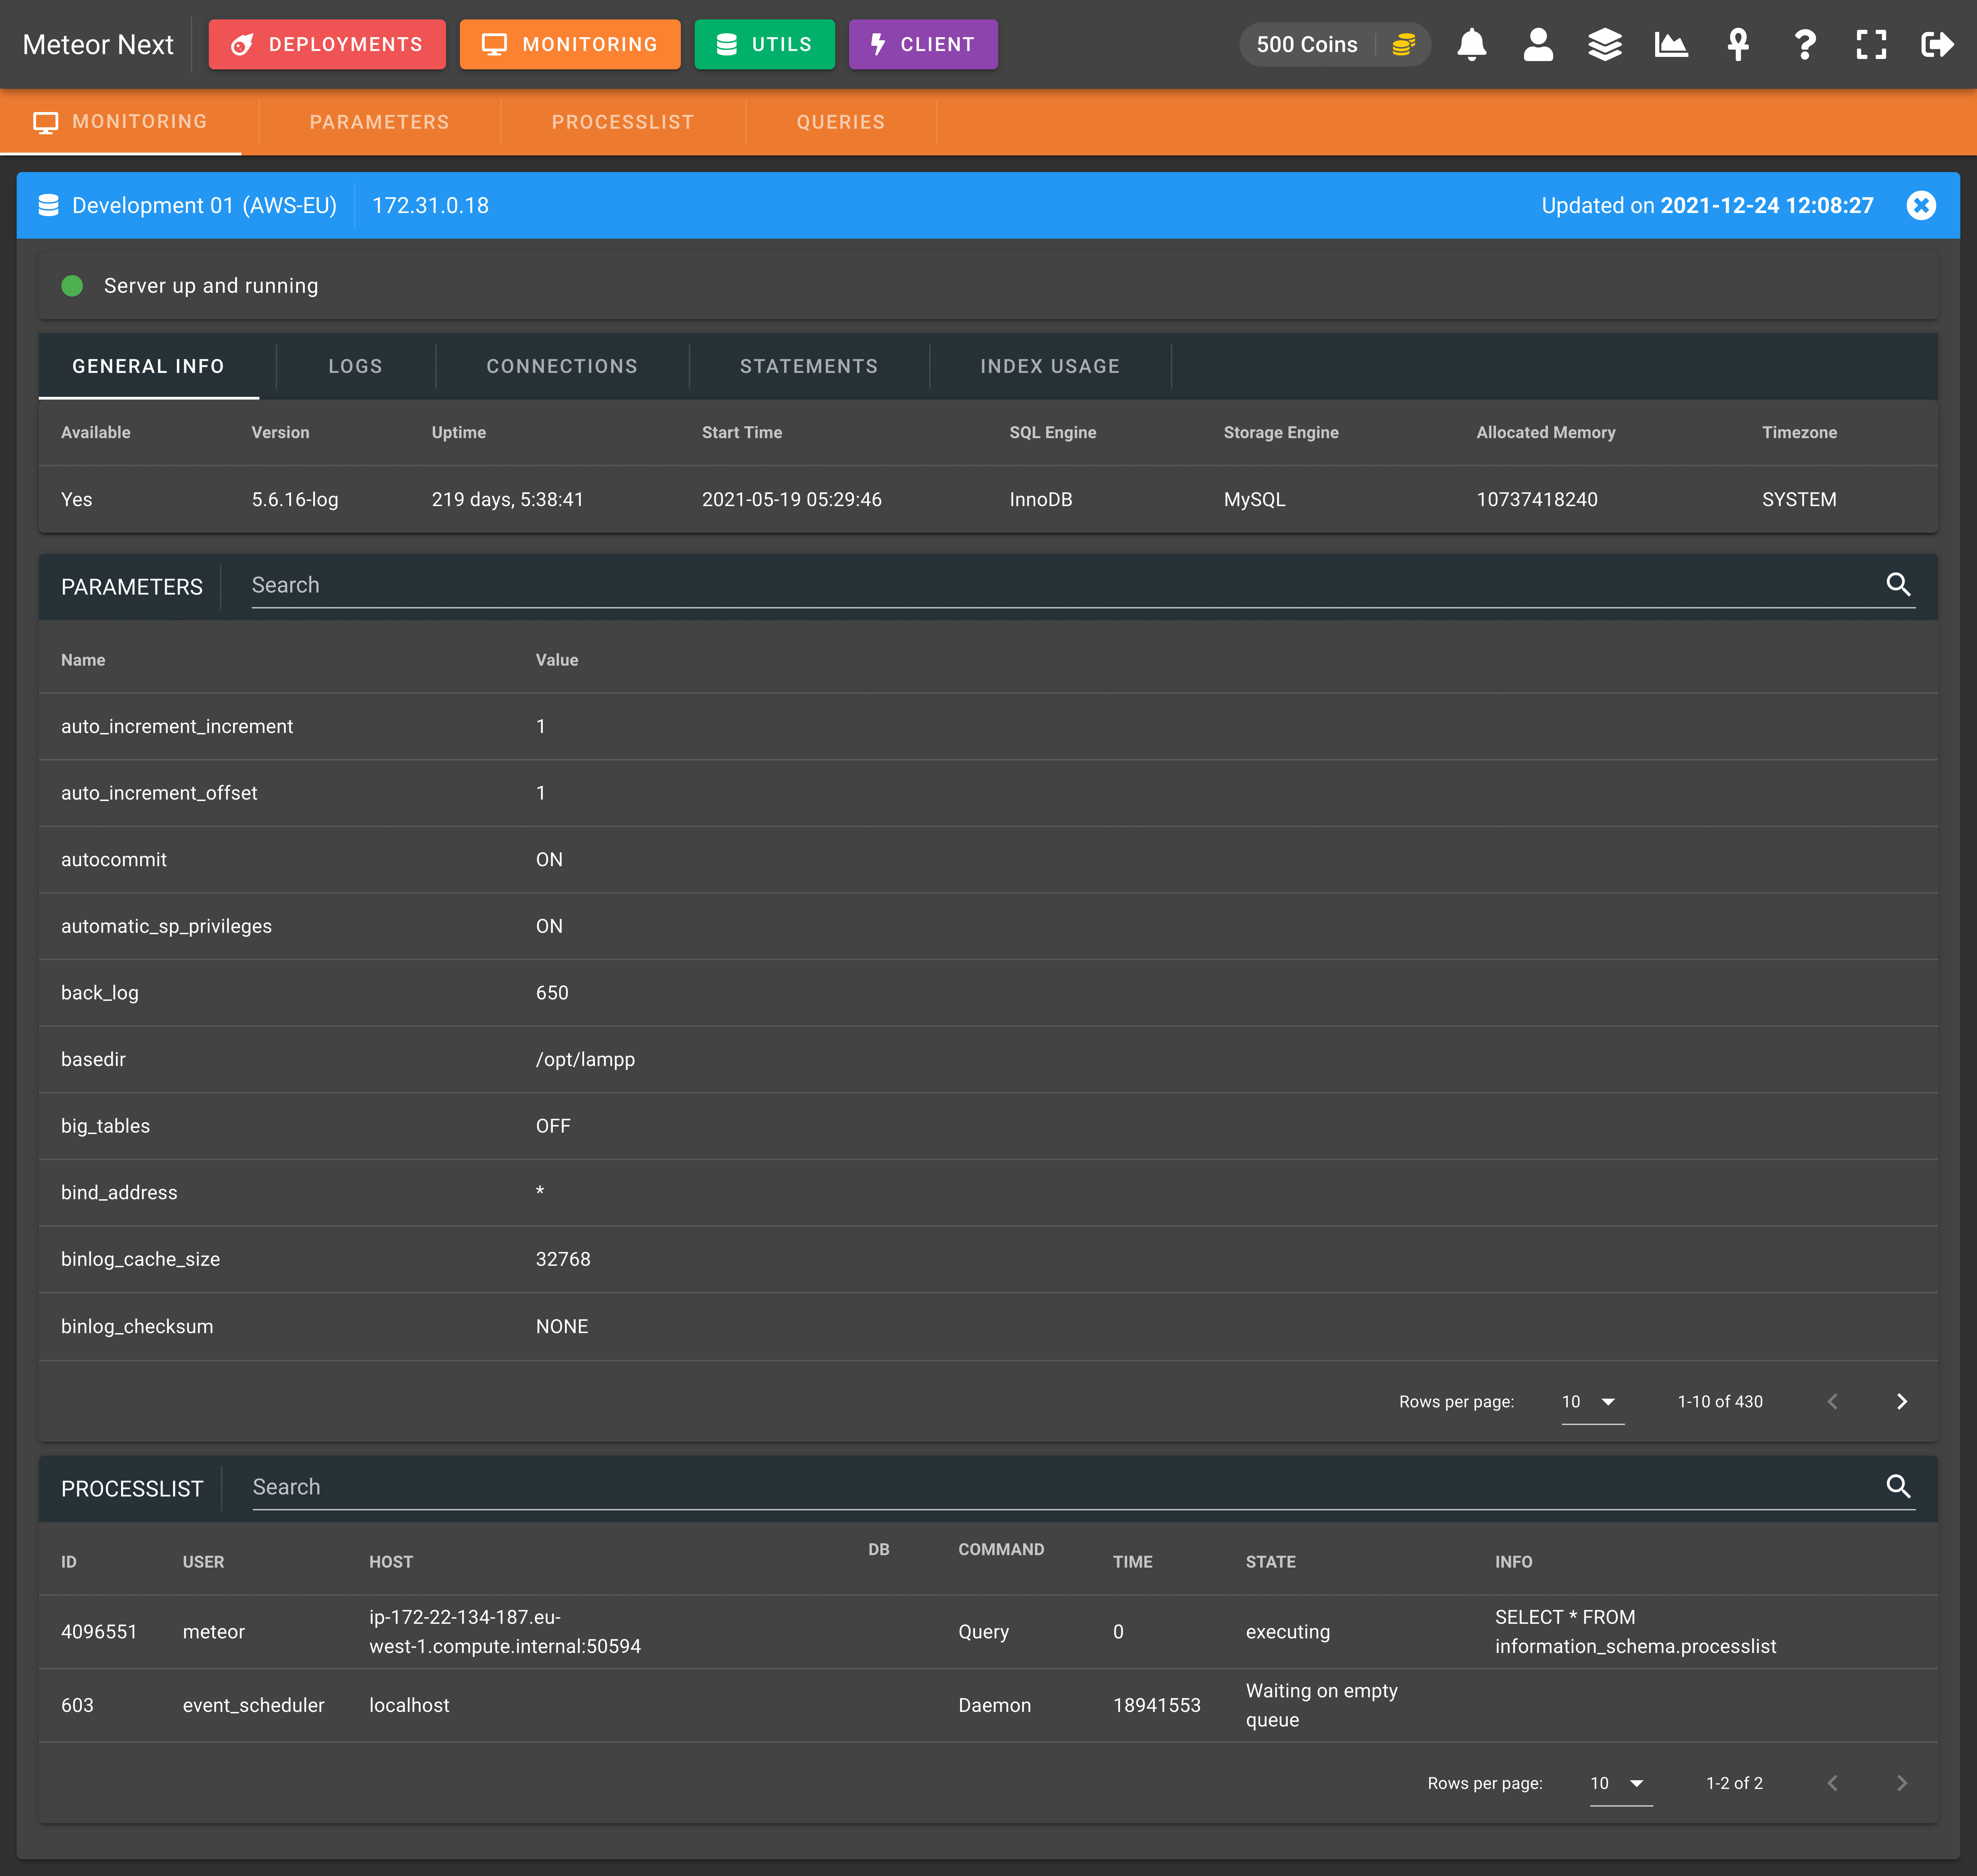The image size is (1977, 1876).
Task: Sort parameters by Value column
Action: (557, 660)
